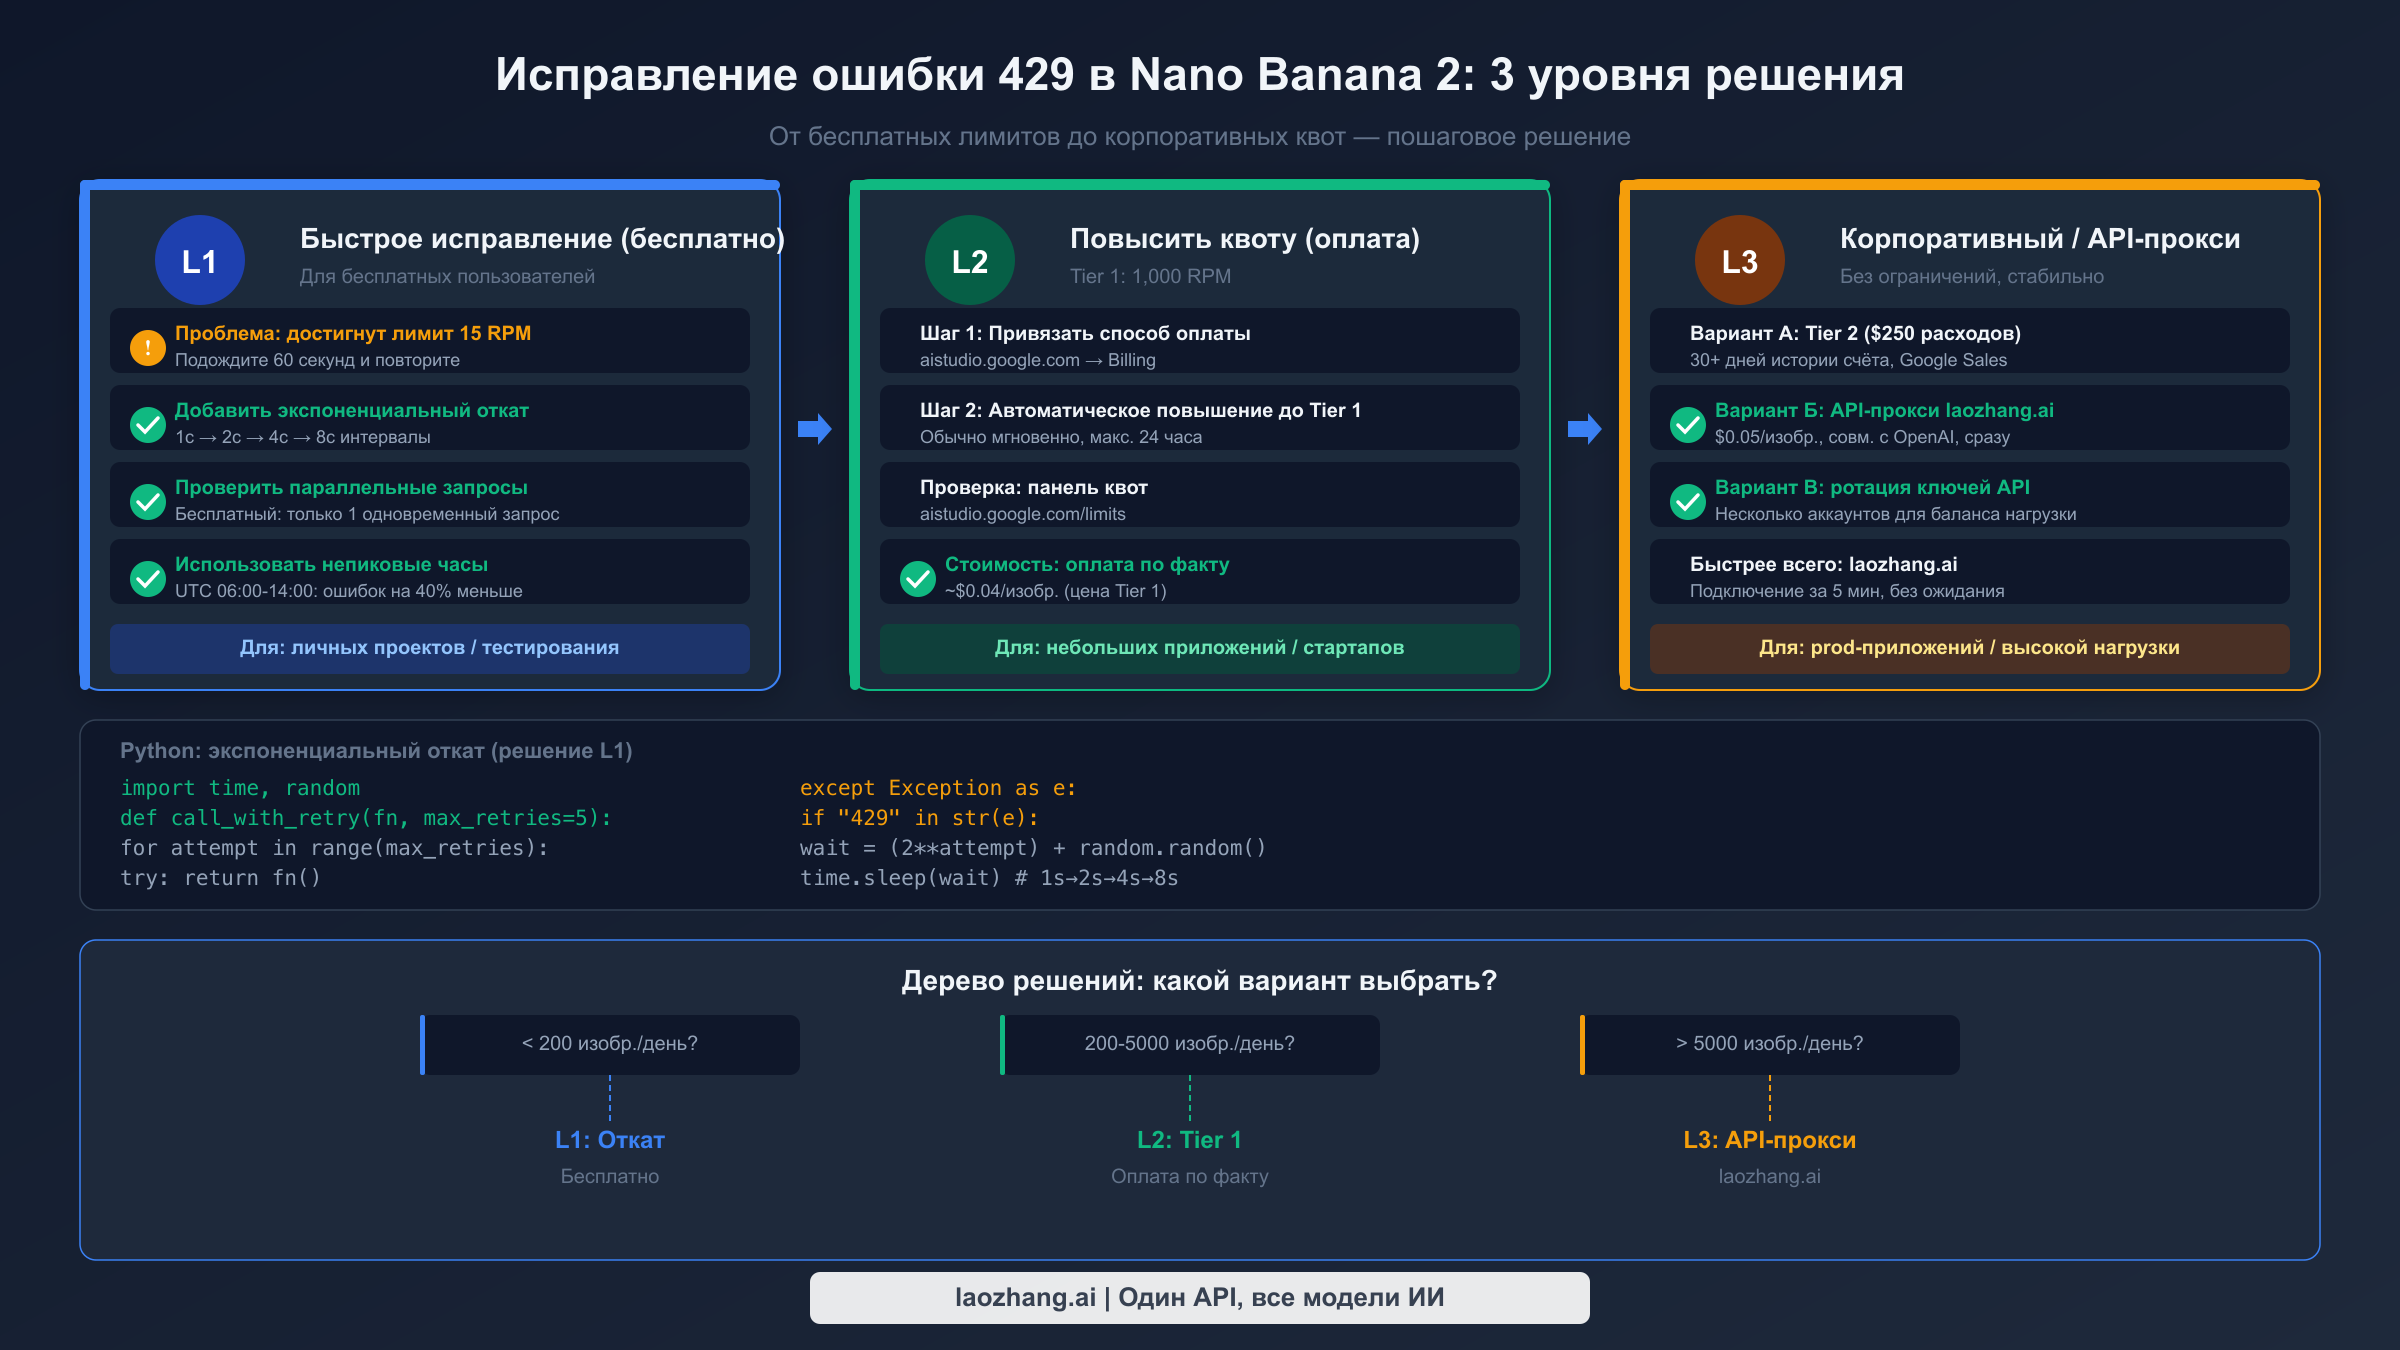Image resolution: width=2400 pixels, height=1350 pixels.
Task: Click the green footer bar 'Для: небольших приложений / стартапов'
Action: click(1199, 648)
